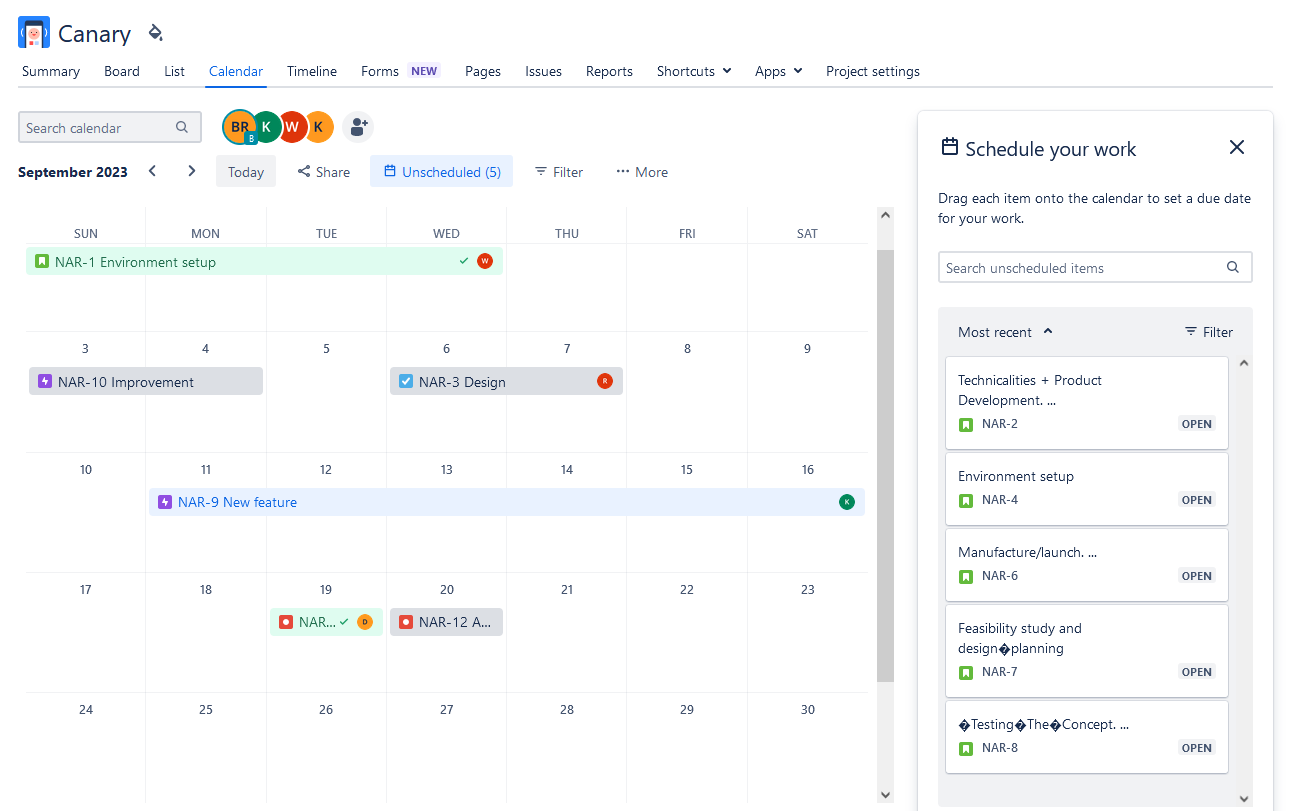
Task: Change sort order via Most recent chevron
Action: click(x=1048, y=331)
